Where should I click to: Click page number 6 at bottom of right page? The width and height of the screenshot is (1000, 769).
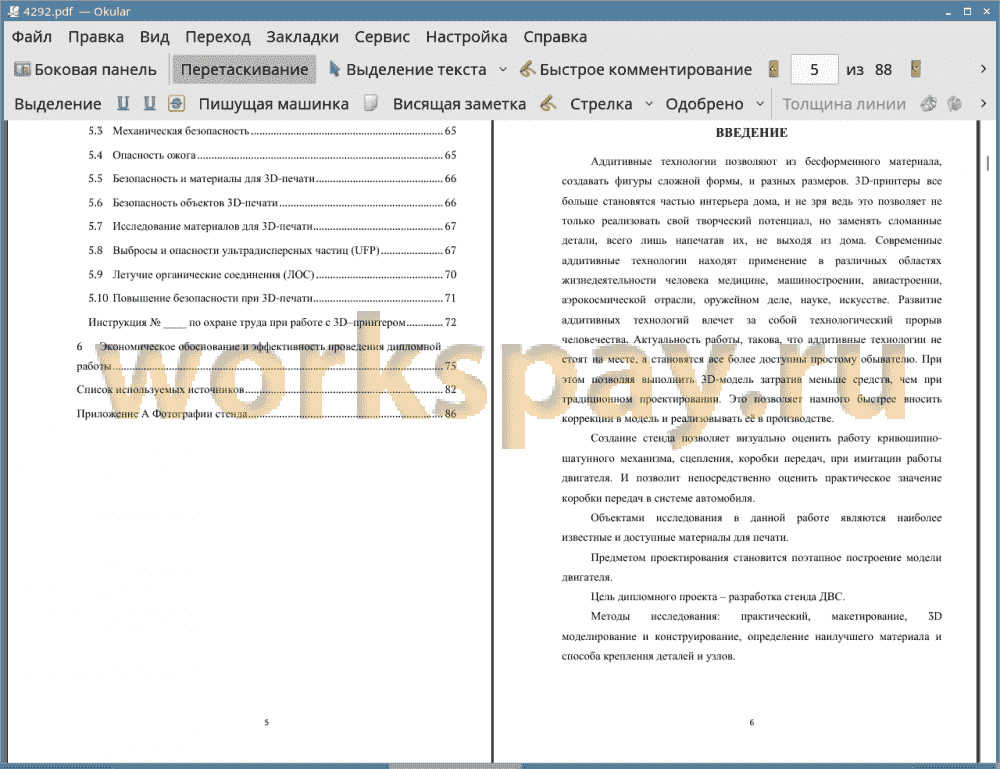tap(751, 722)
